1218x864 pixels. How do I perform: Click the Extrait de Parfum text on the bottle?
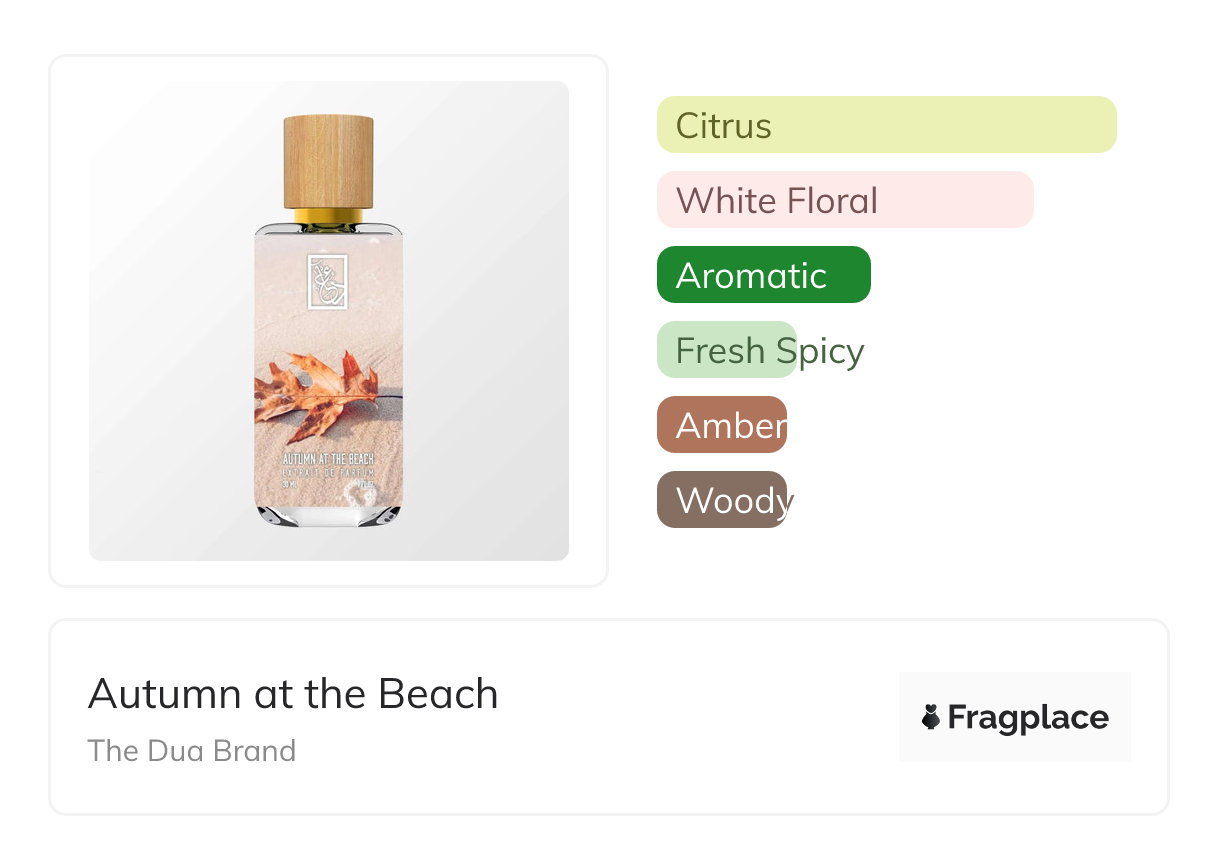328,471
